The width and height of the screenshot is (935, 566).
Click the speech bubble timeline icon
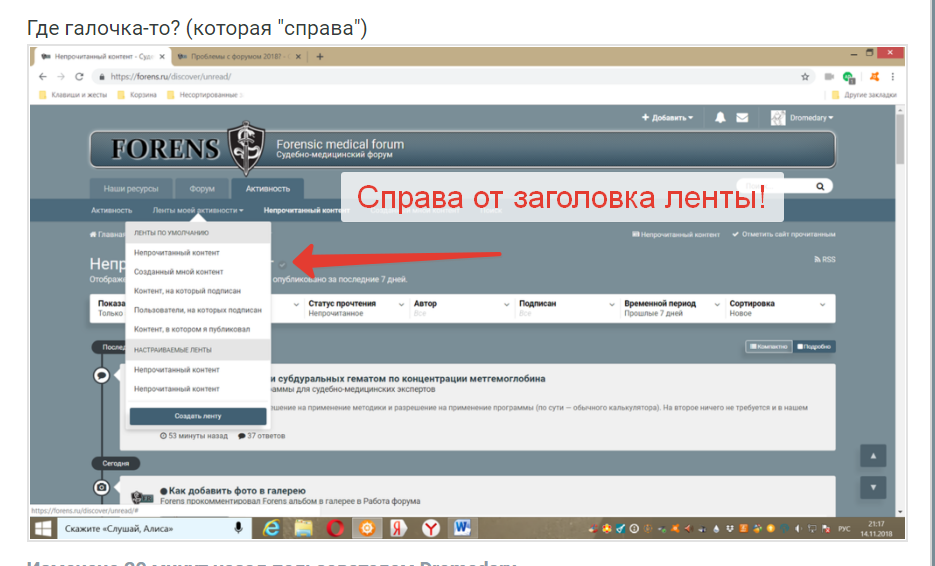(101, 375)
